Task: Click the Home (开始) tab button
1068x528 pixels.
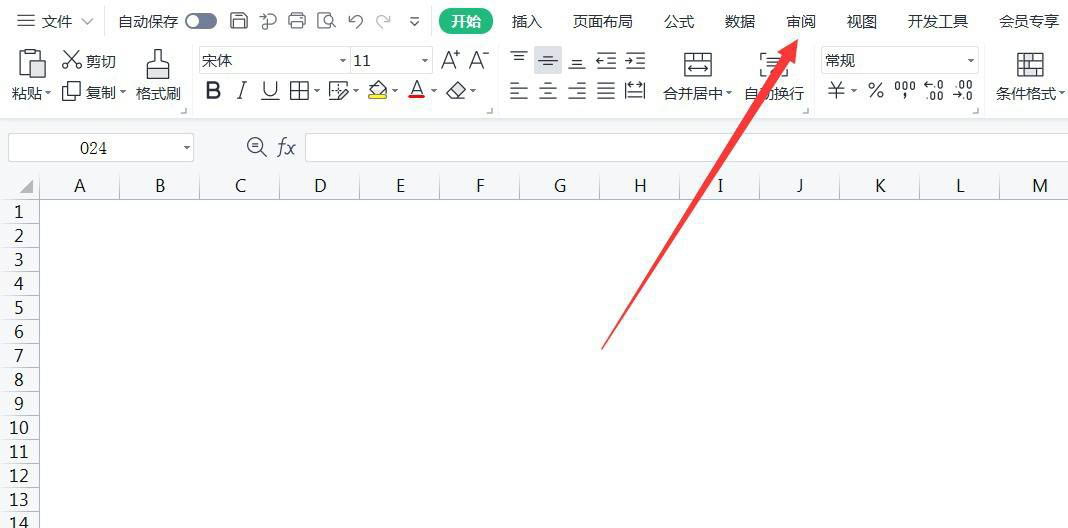Action: pos(466,21)
